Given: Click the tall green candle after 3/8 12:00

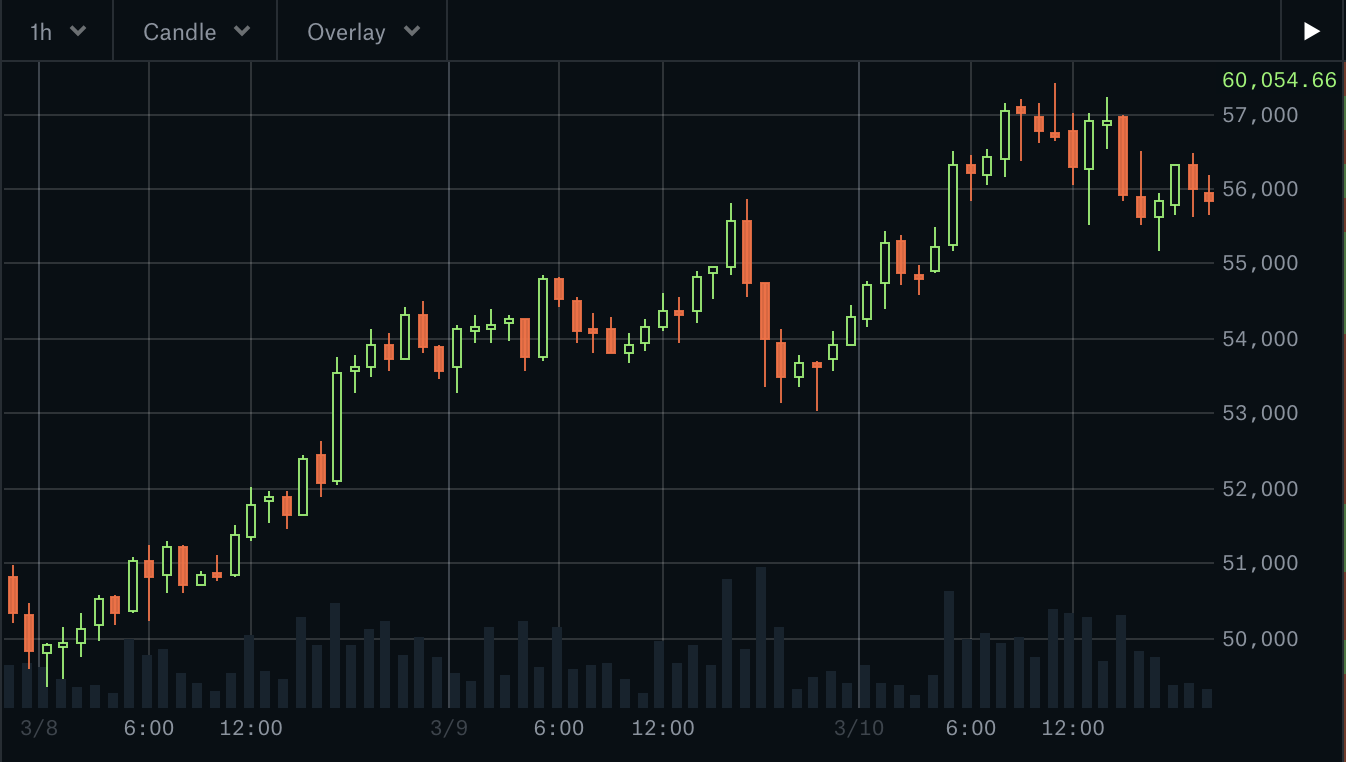Looking at the screenshot, I should point(337,426).
